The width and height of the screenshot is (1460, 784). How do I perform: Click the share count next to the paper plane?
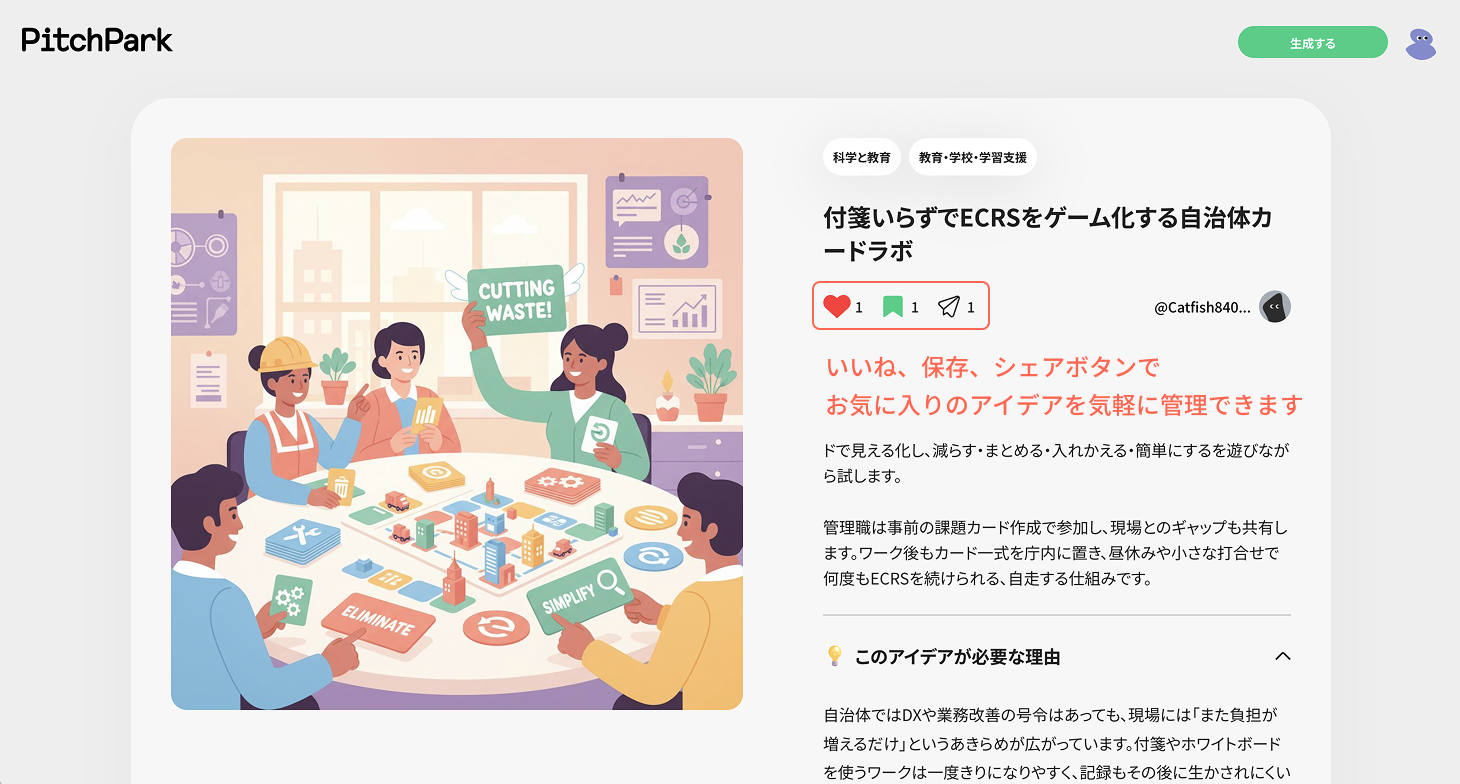click(x=971, y=308)
